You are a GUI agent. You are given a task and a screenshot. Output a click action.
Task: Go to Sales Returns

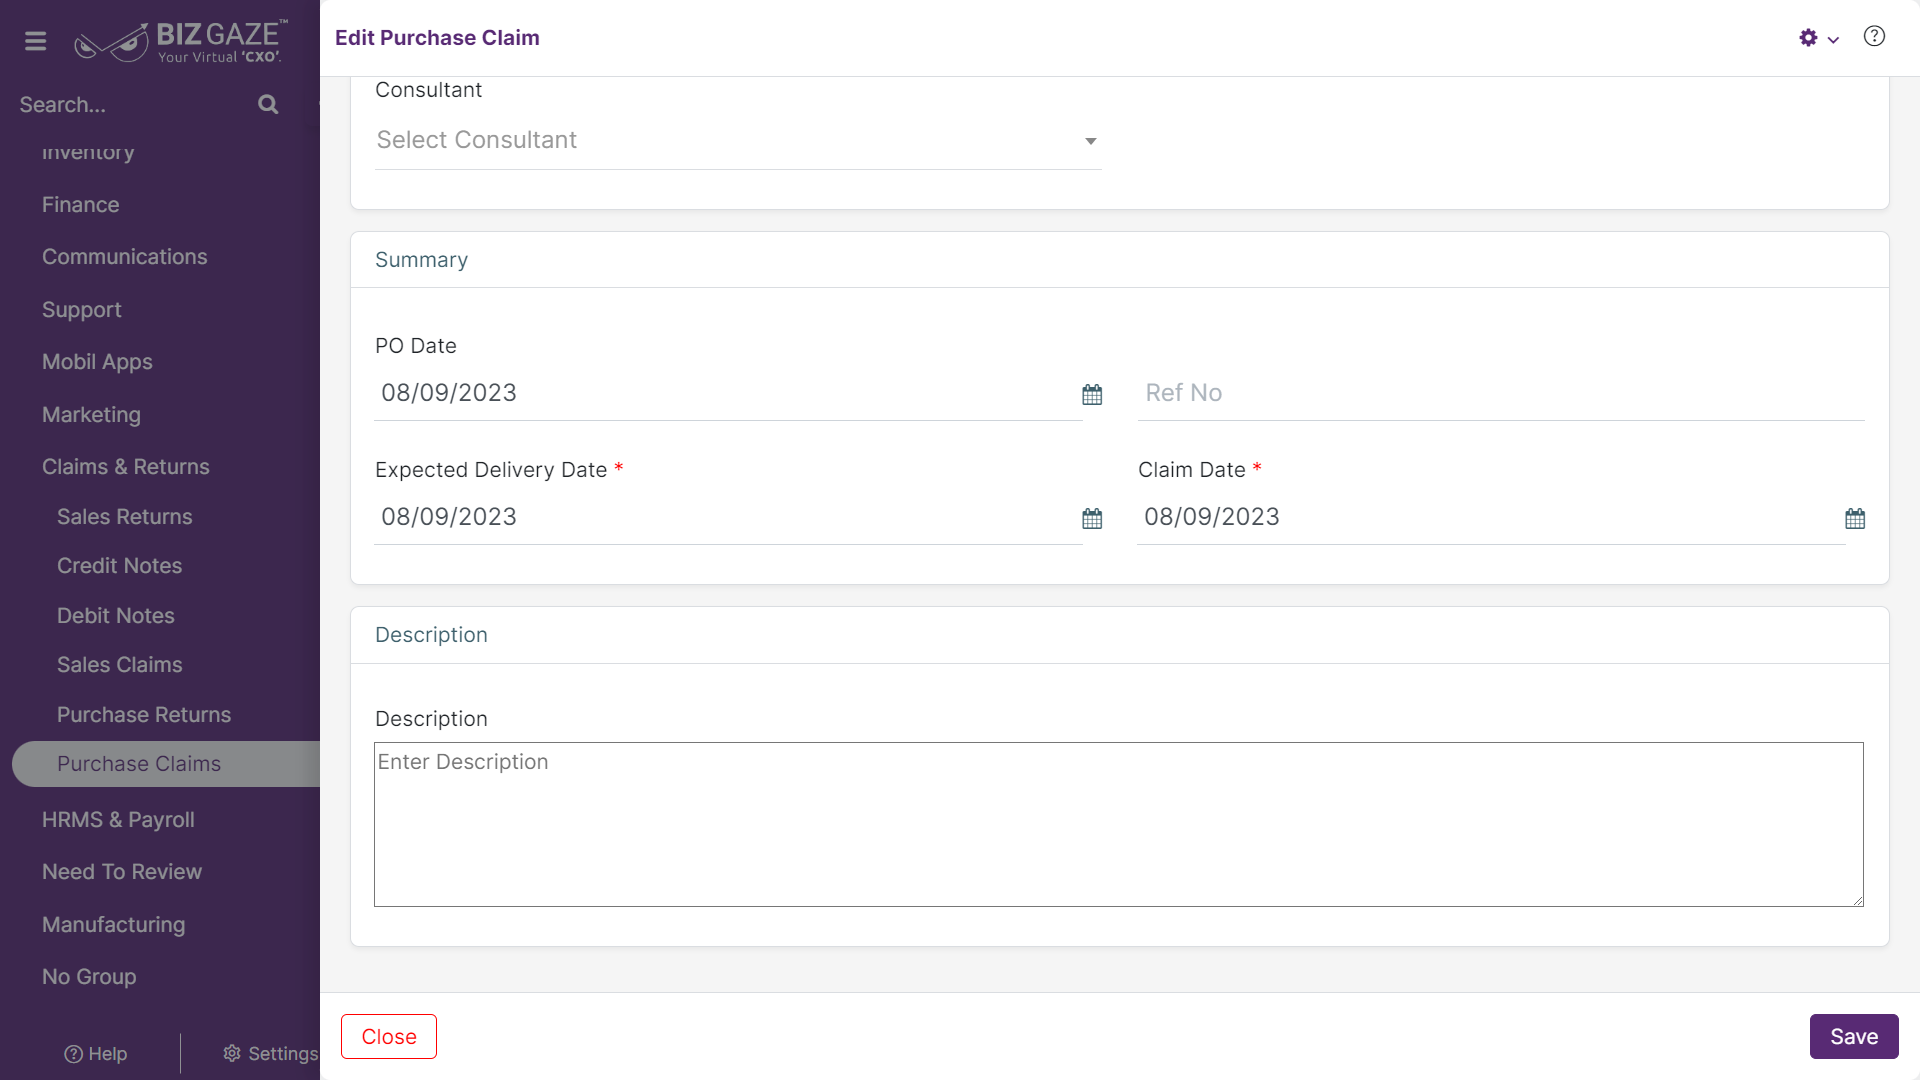[x=125, y=516]
